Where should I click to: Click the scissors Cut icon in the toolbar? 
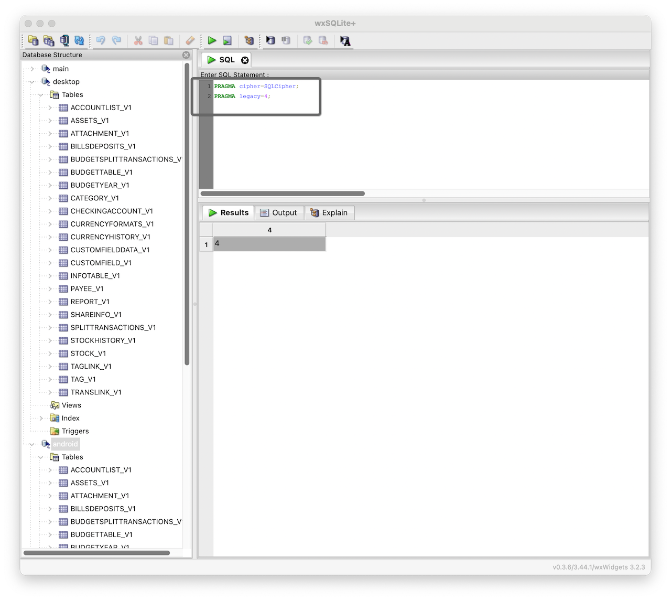pos(138,40)
